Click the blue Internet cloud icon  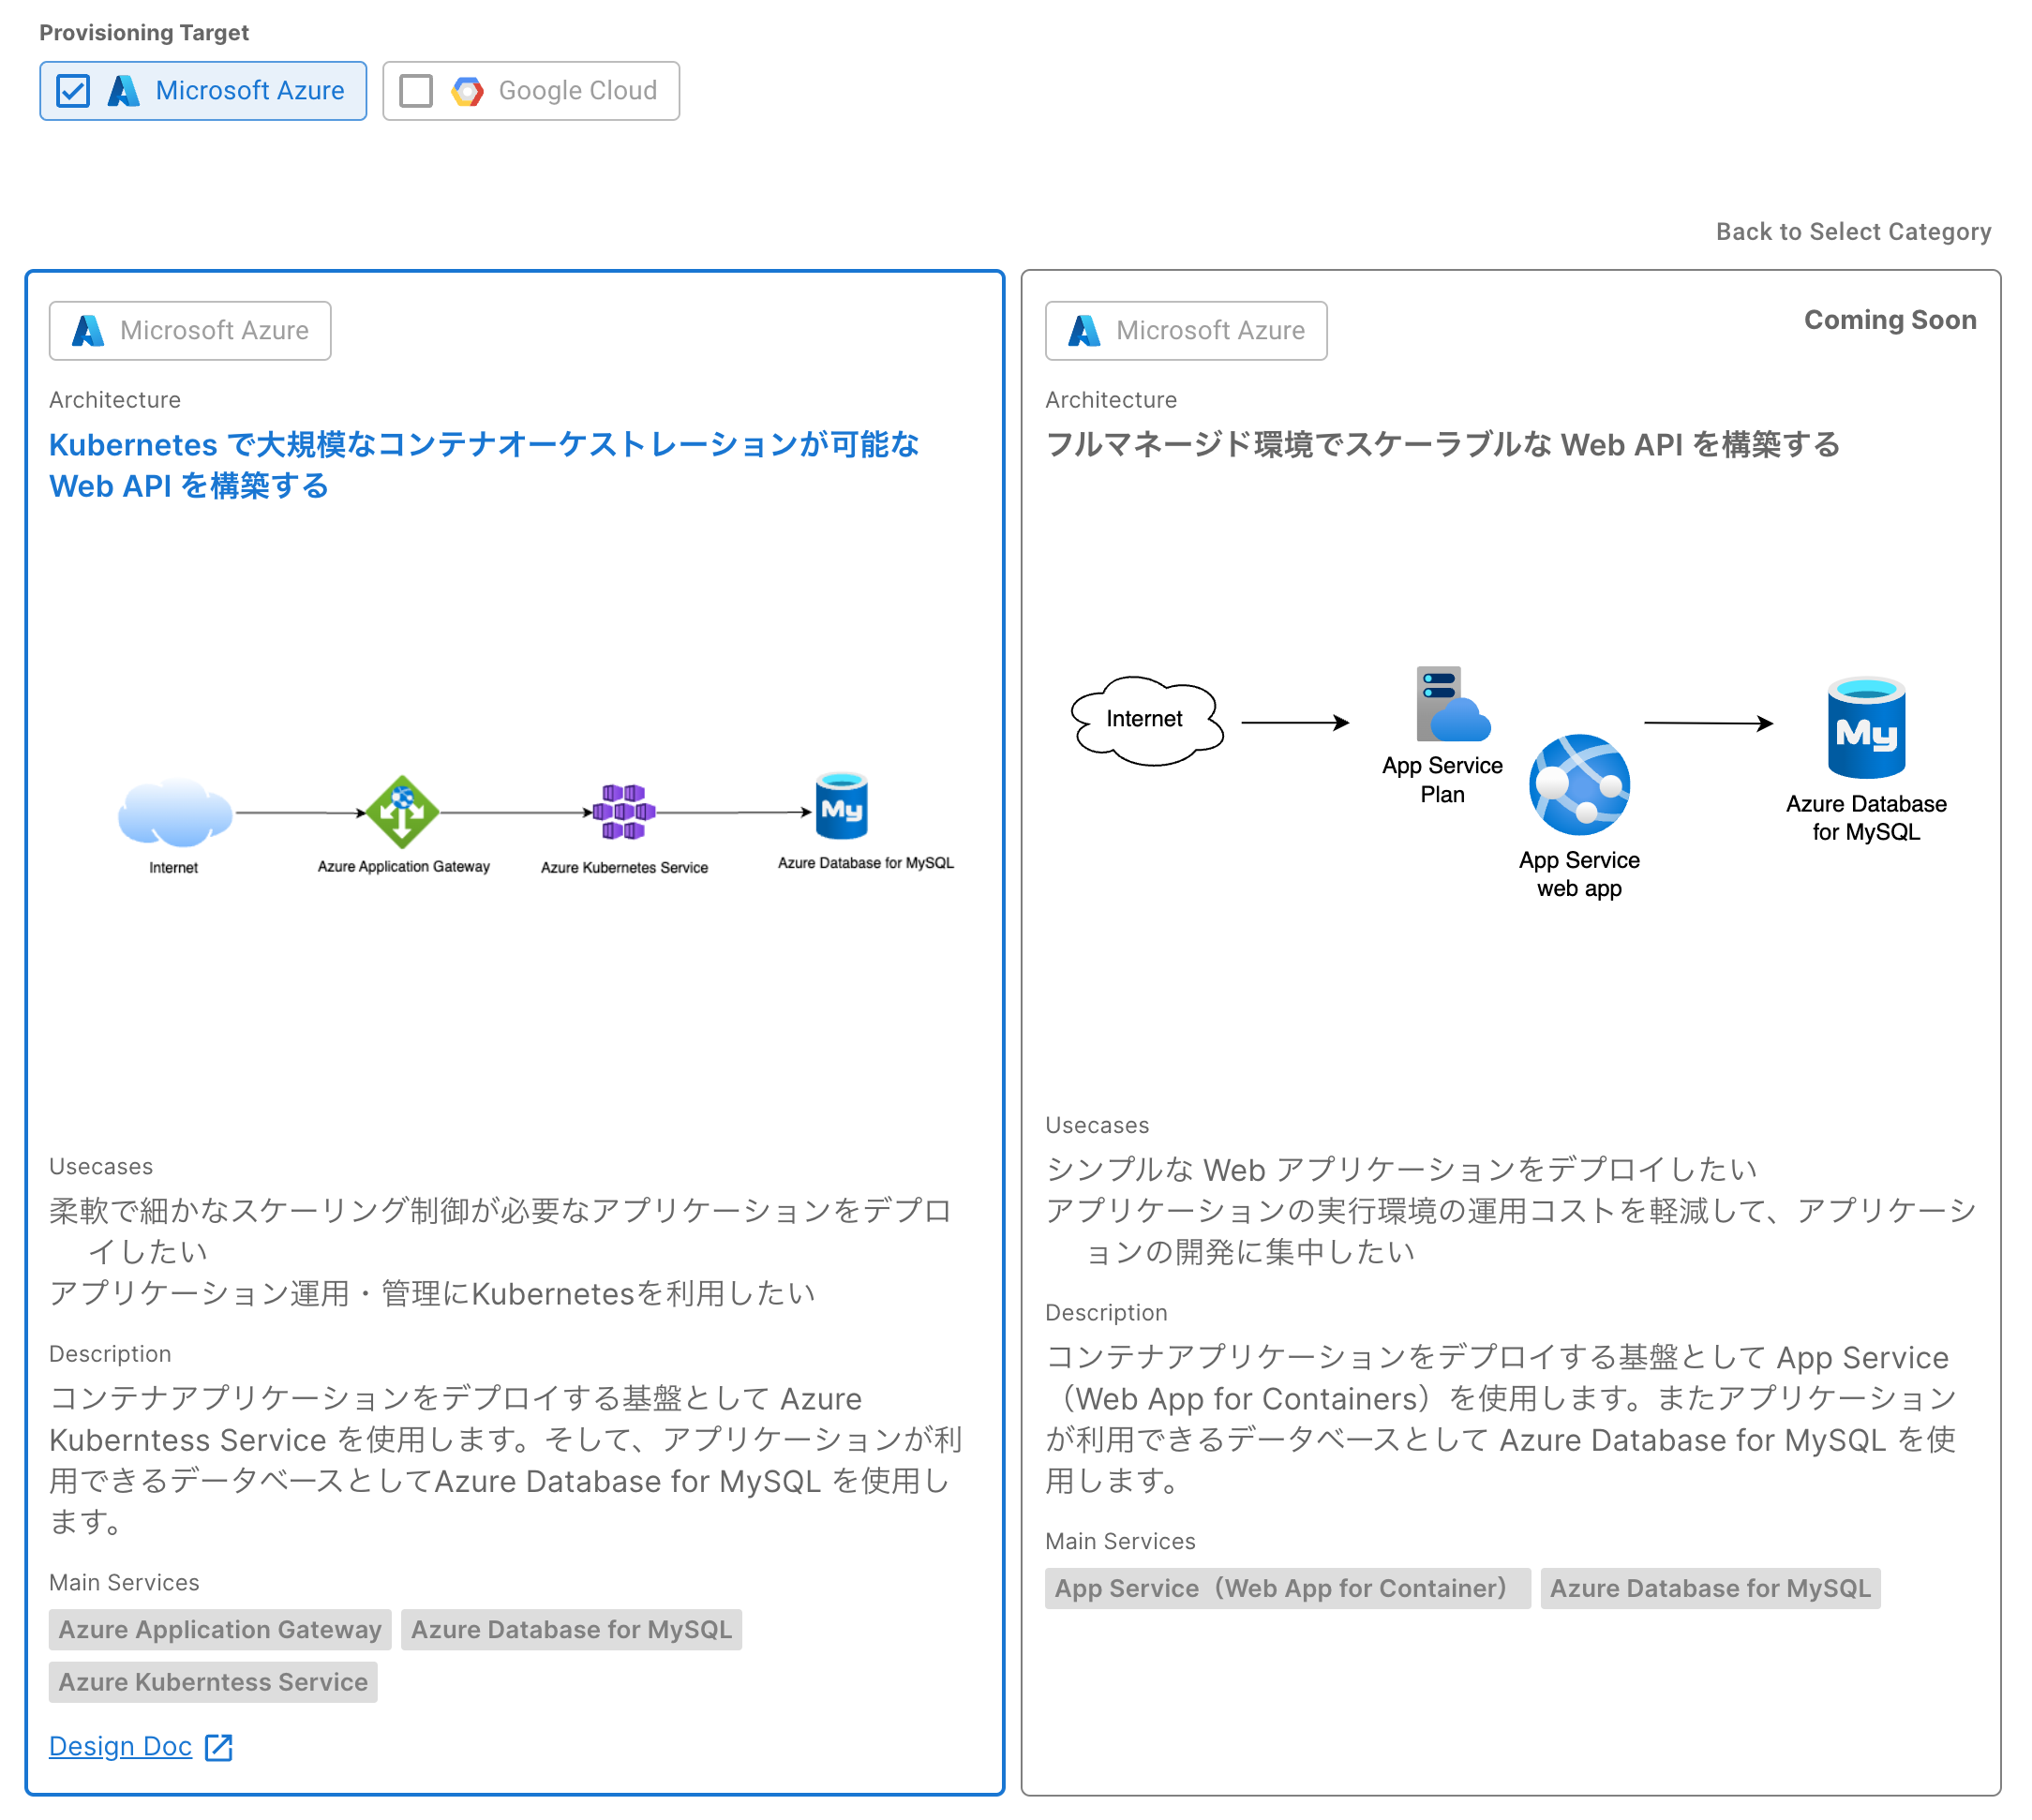tap(175, 812)
